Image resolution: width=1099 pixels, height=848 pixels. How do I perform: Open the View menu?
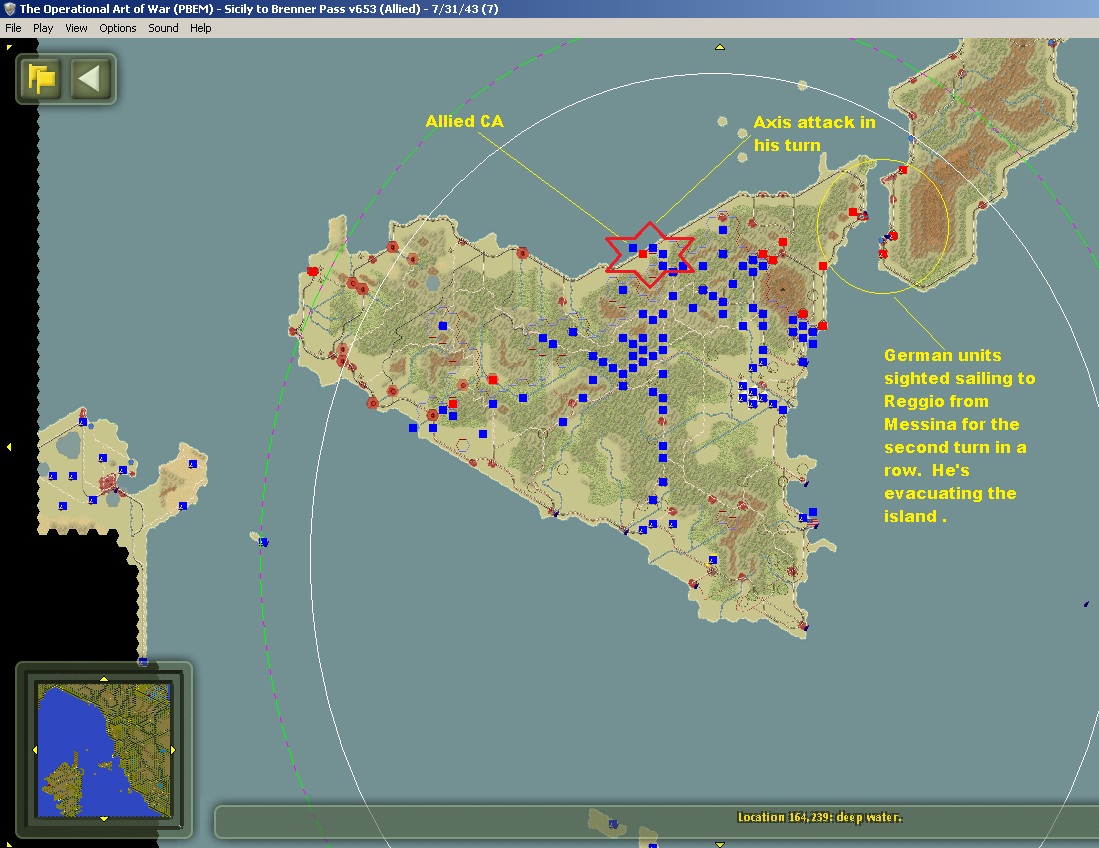pyautogui.click(x=76, y=28)
